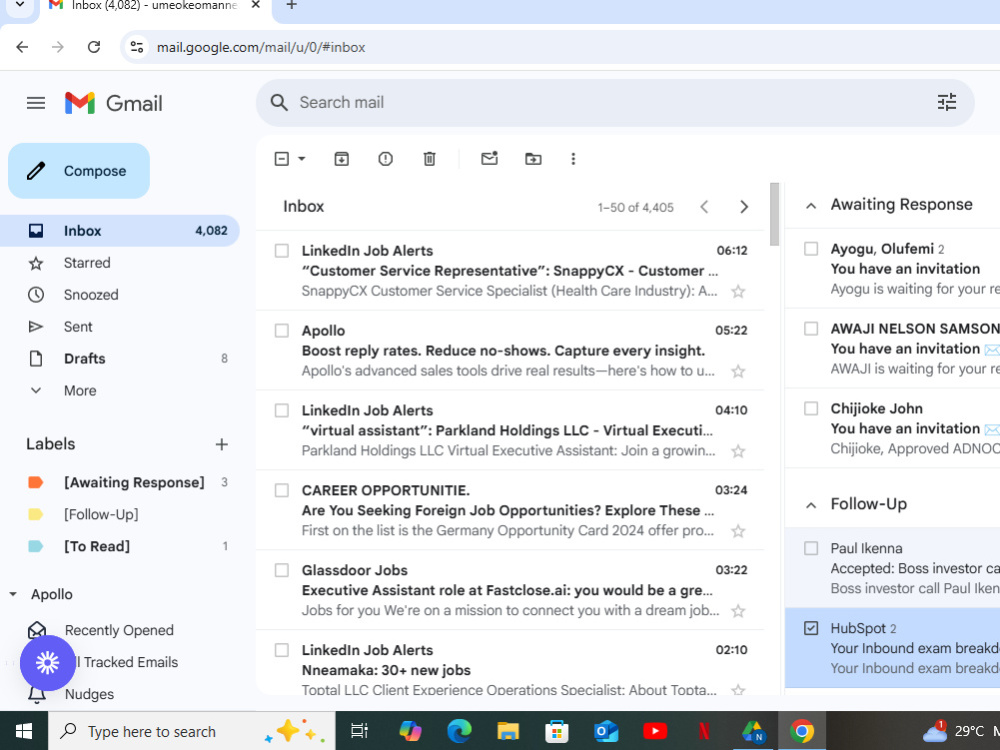Click the purple Apollo floating button

(48, 663)
